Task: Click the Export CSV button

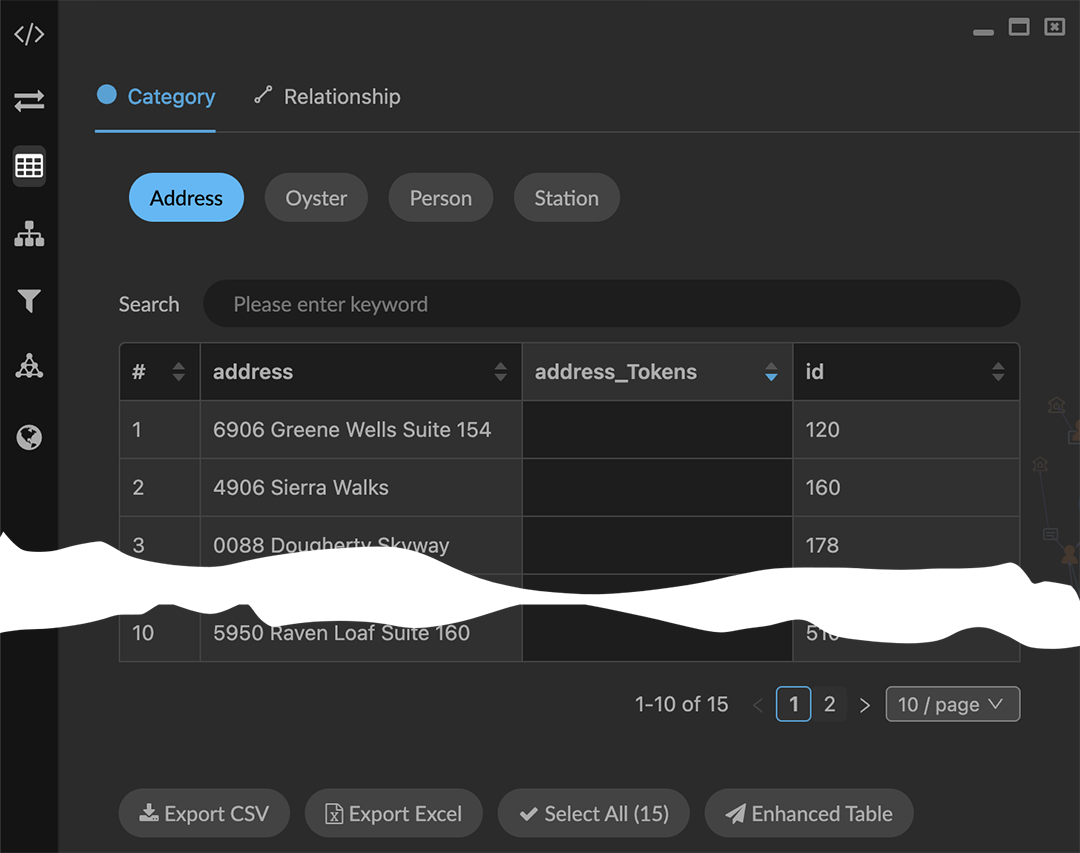Action: (x=204, y=814)
